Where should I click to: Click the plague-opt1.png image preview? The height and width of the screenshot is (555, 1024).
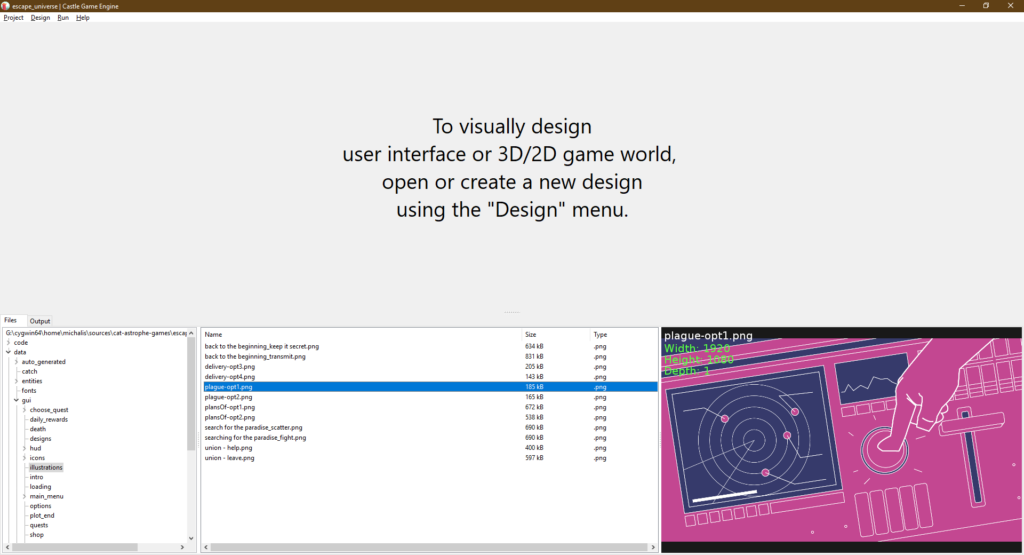tap(841, 440)
